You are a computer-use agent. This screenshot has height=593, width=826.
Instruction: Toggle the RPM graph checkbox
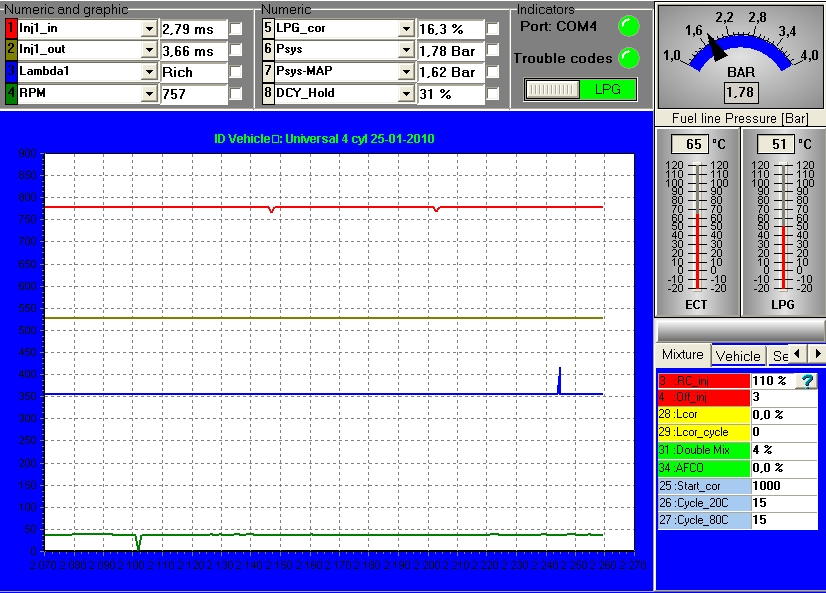(x=236, y=94)
